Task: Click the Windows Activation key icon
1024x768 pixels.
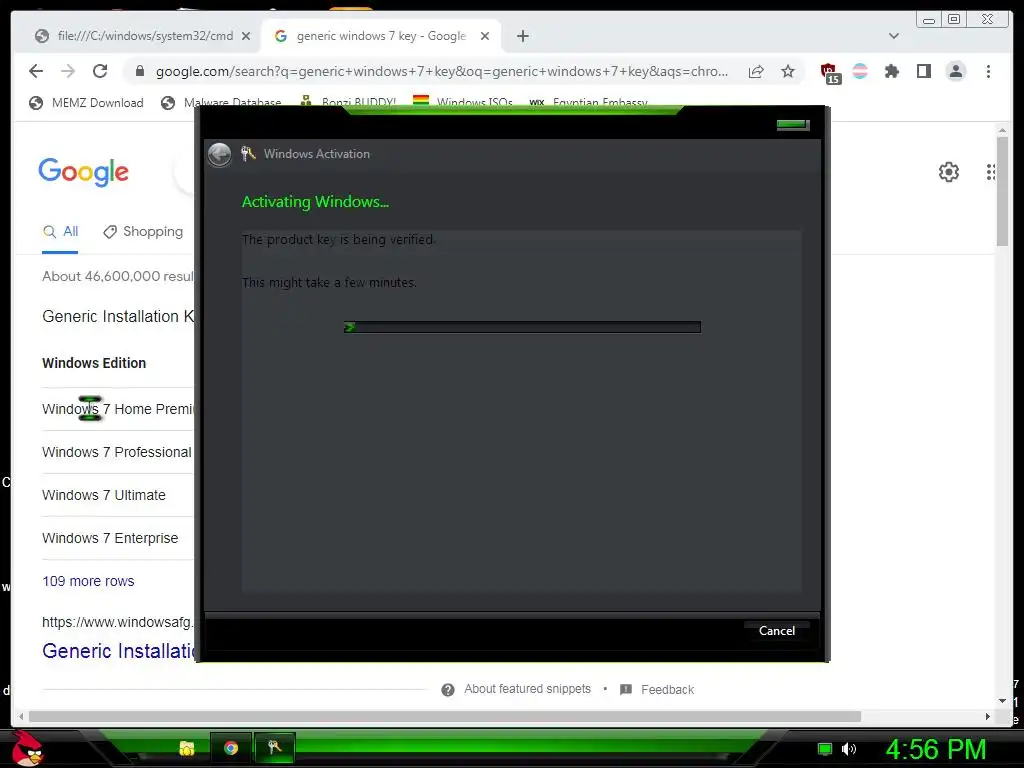Action: 248,153
